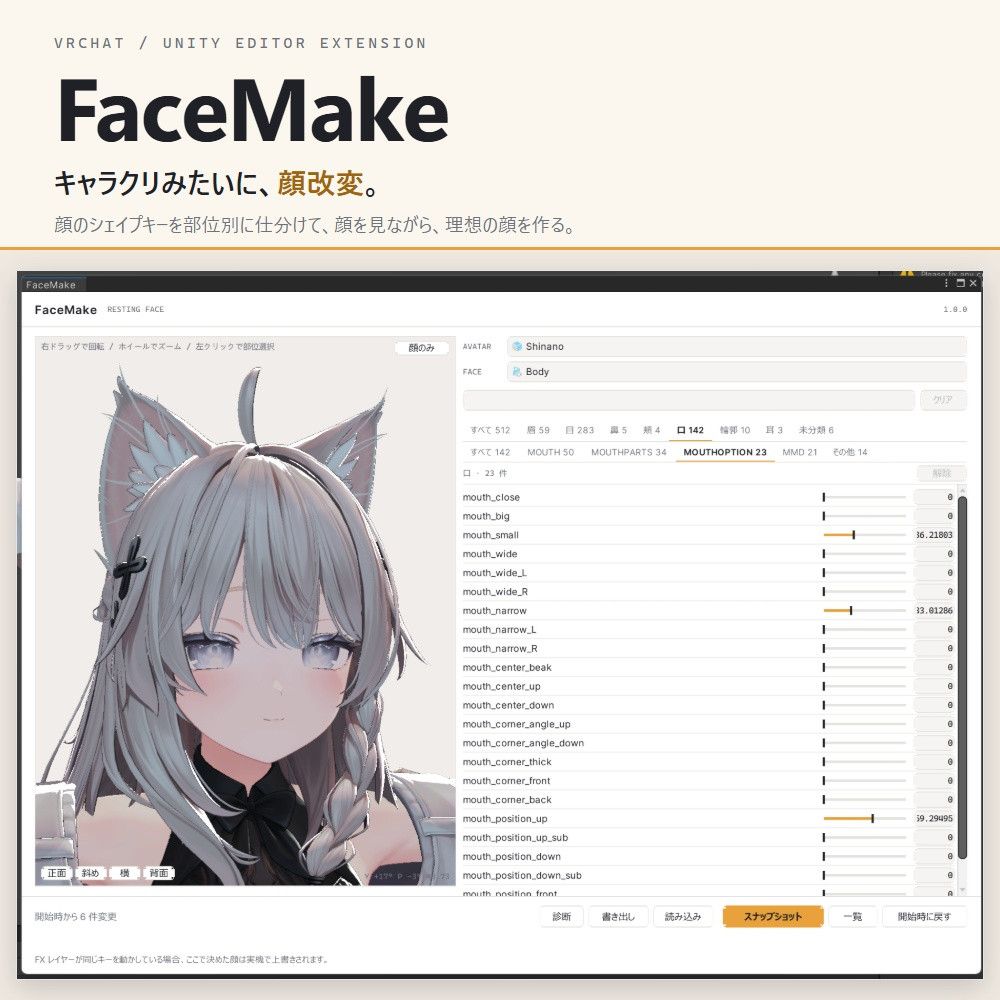
Task: Switch to the すべて 512 category tab
Action: 490,430
